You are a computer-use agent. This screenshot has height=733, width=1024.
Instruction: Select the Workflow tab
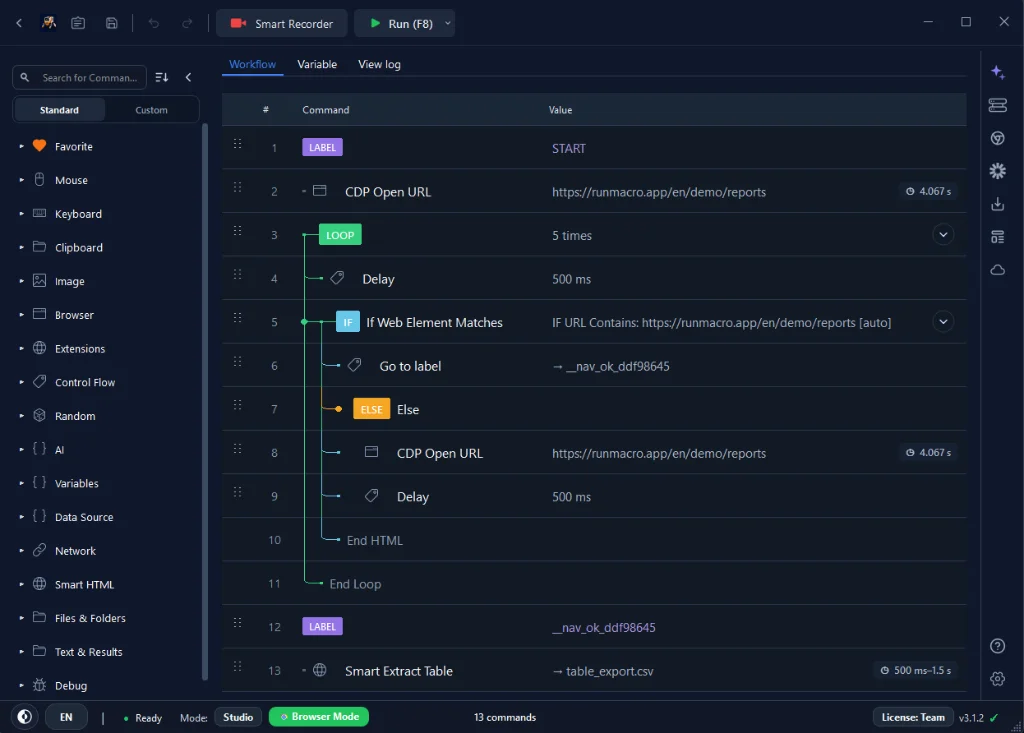(x=252, y=64)
